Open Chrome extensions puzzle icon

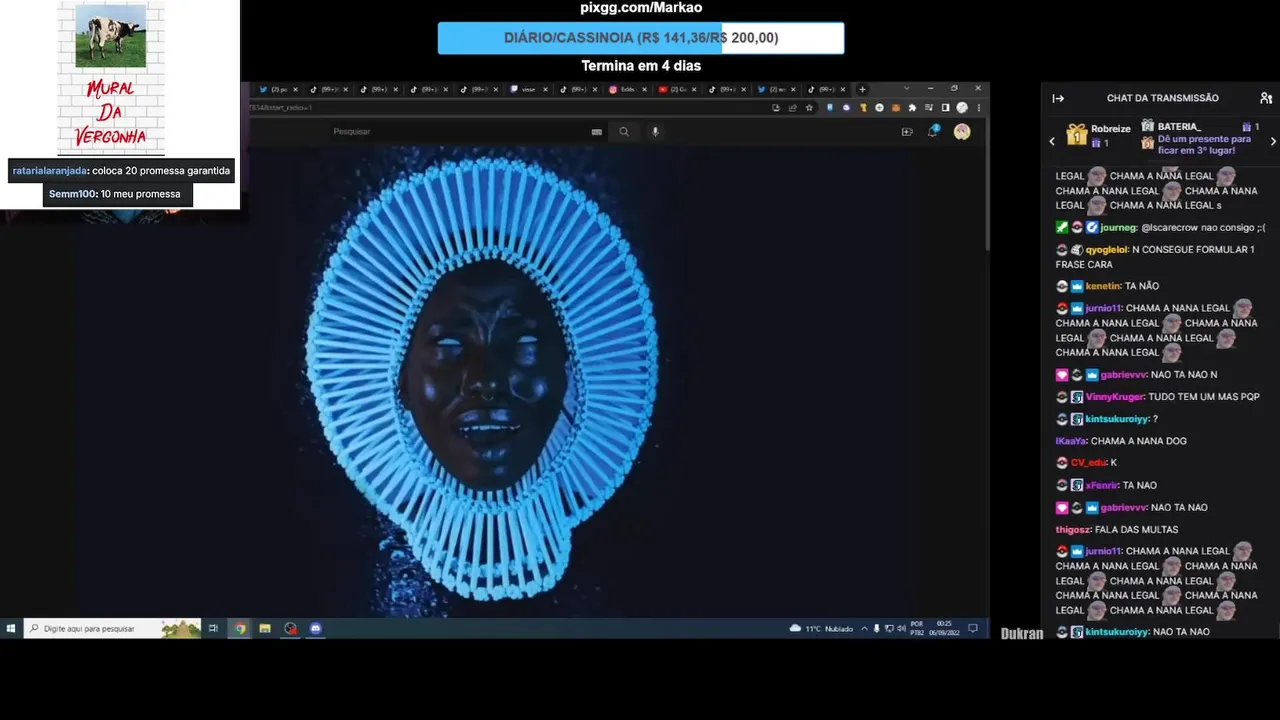(912, 108)
